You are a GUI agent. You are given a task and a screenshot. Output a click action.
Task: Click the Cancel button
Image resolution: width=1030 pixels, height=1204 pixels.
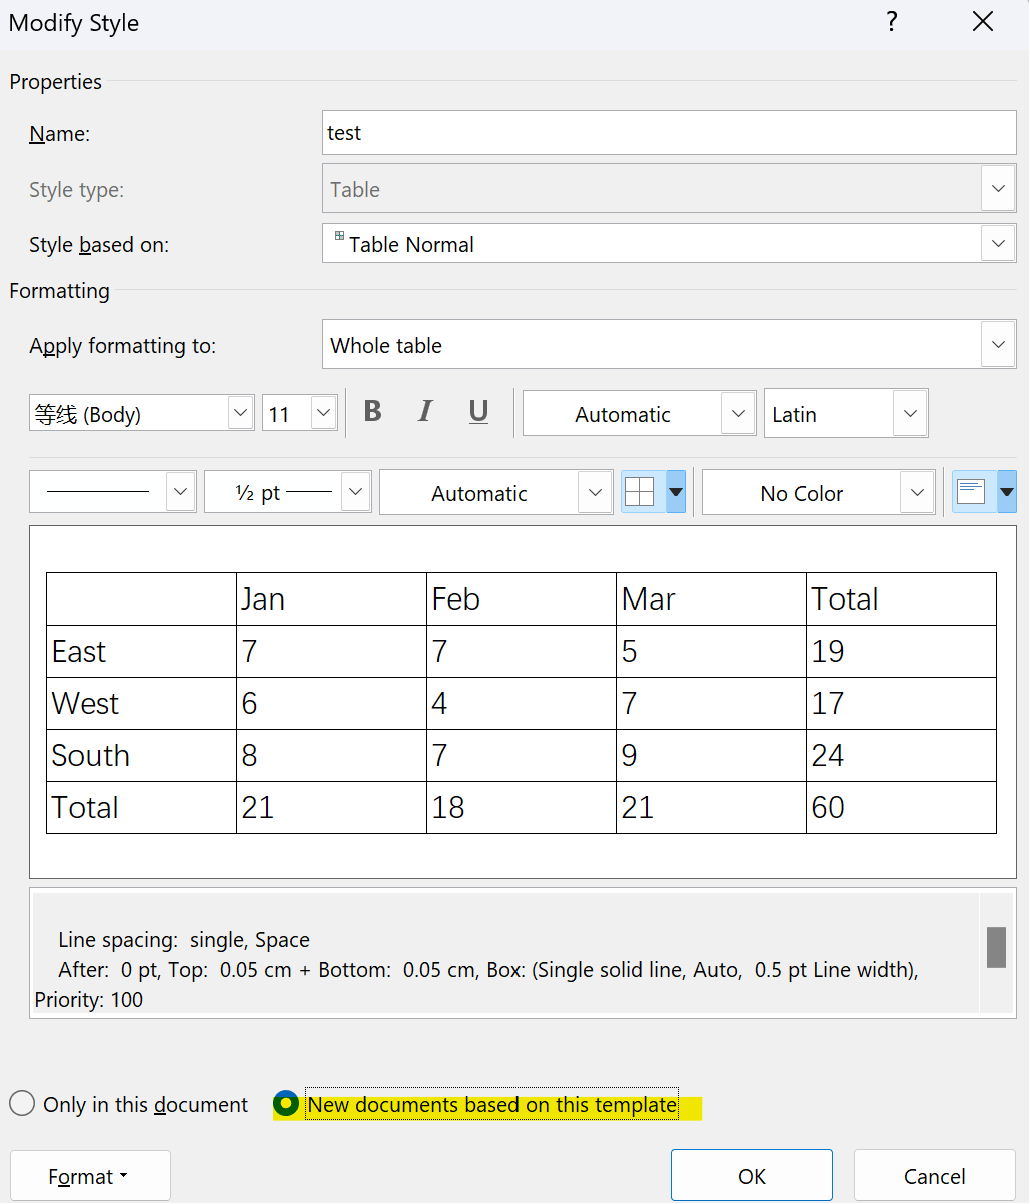tap(935, 1176)
